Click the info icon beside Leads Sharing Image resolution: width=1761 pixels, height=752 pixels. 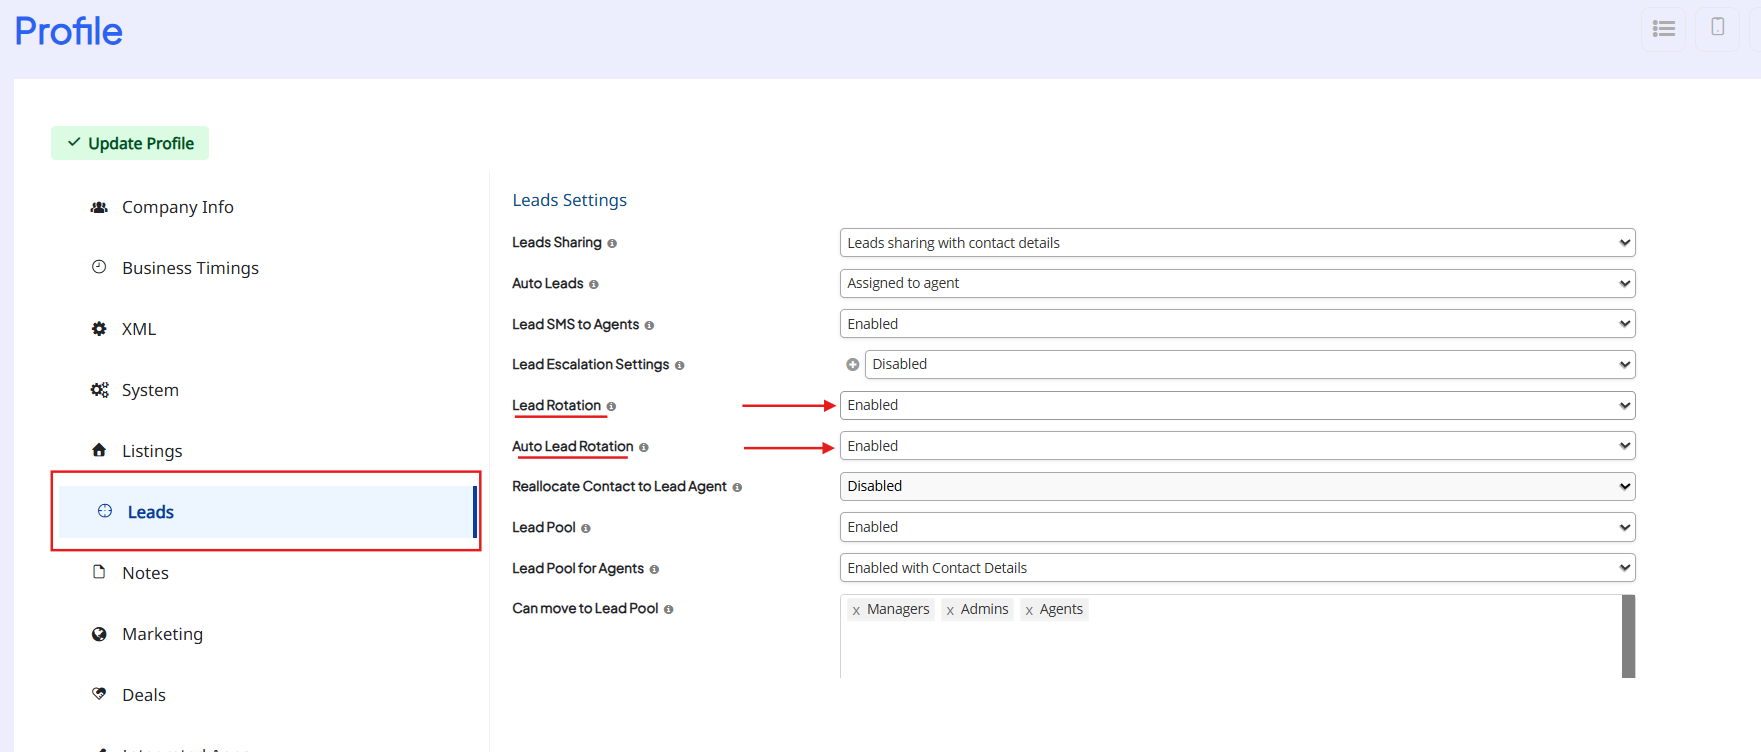point(612,244)
